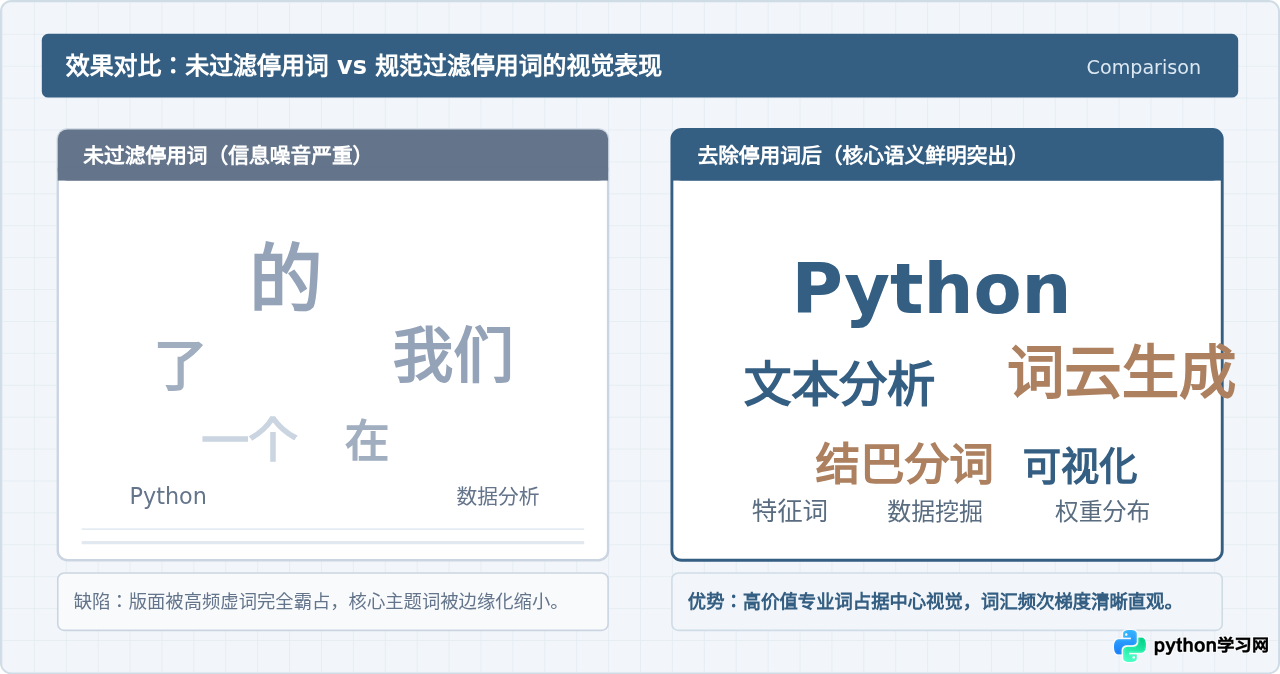This screenshot has width=1280, height=674.
Task: Click the 优势 caption below the right panel
Action: (x=946, y=602)
